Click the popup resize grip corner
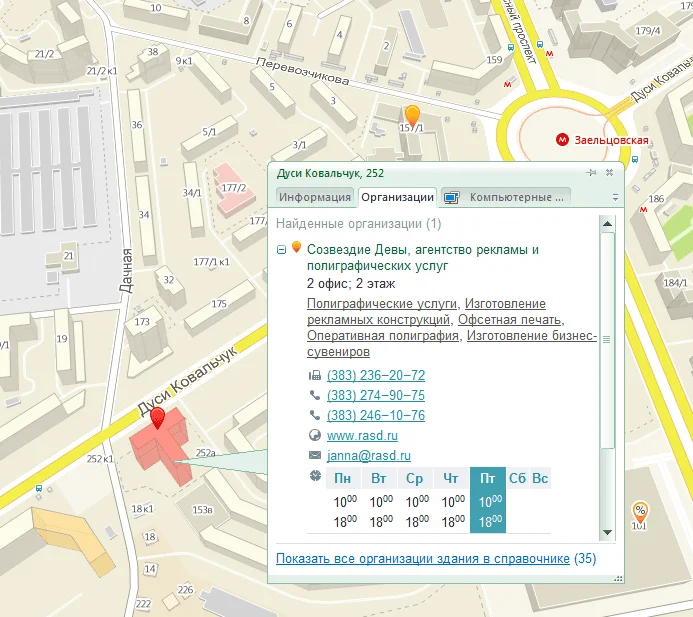693x617 pixels. click(x=618, y=578)
